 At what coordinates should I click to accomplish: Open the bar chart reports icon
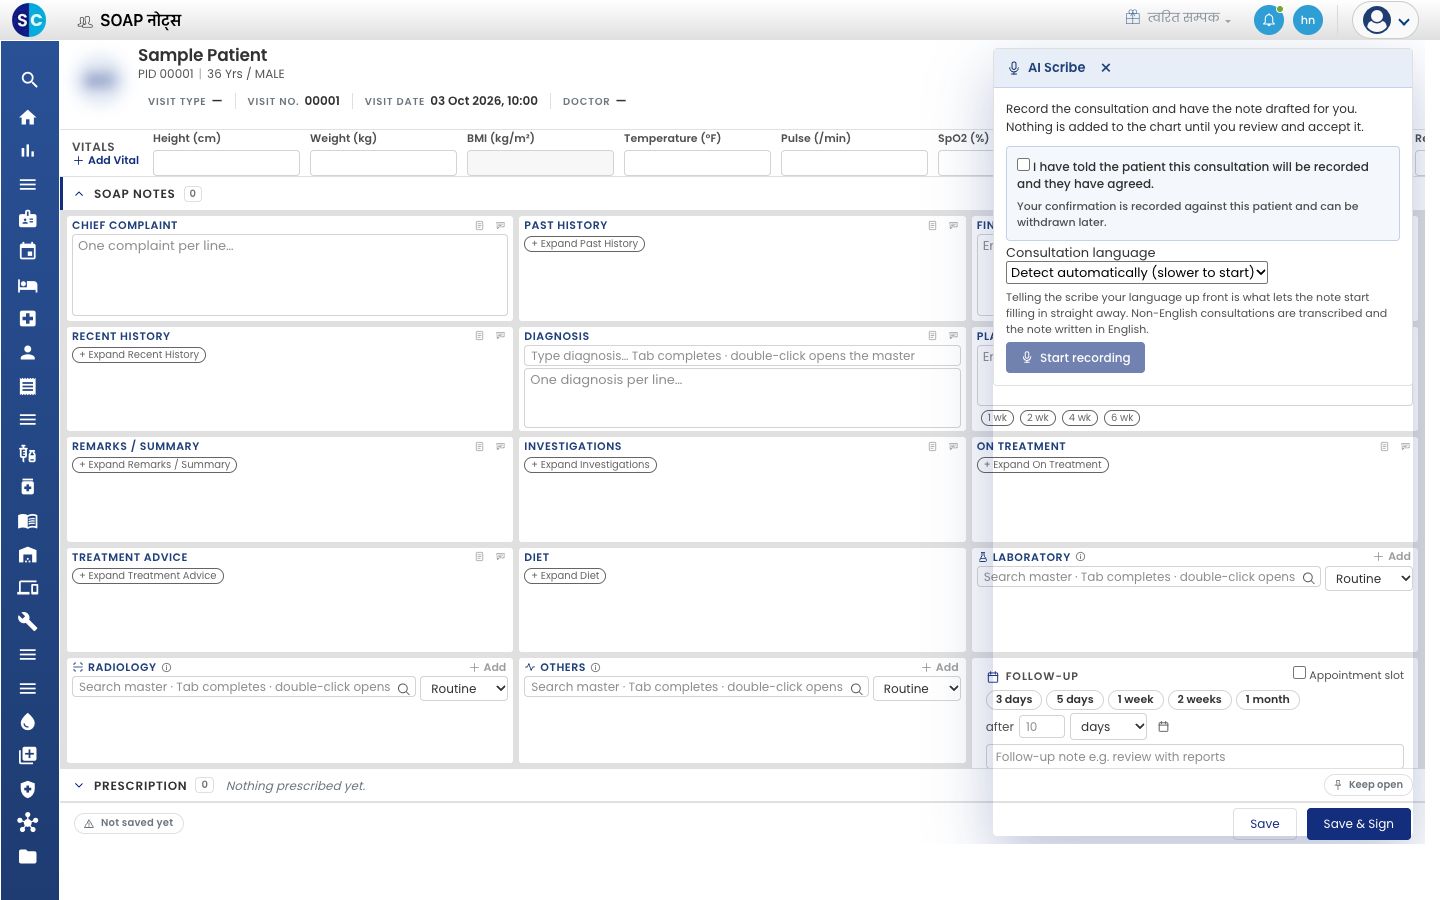click(x=28, y=151)
